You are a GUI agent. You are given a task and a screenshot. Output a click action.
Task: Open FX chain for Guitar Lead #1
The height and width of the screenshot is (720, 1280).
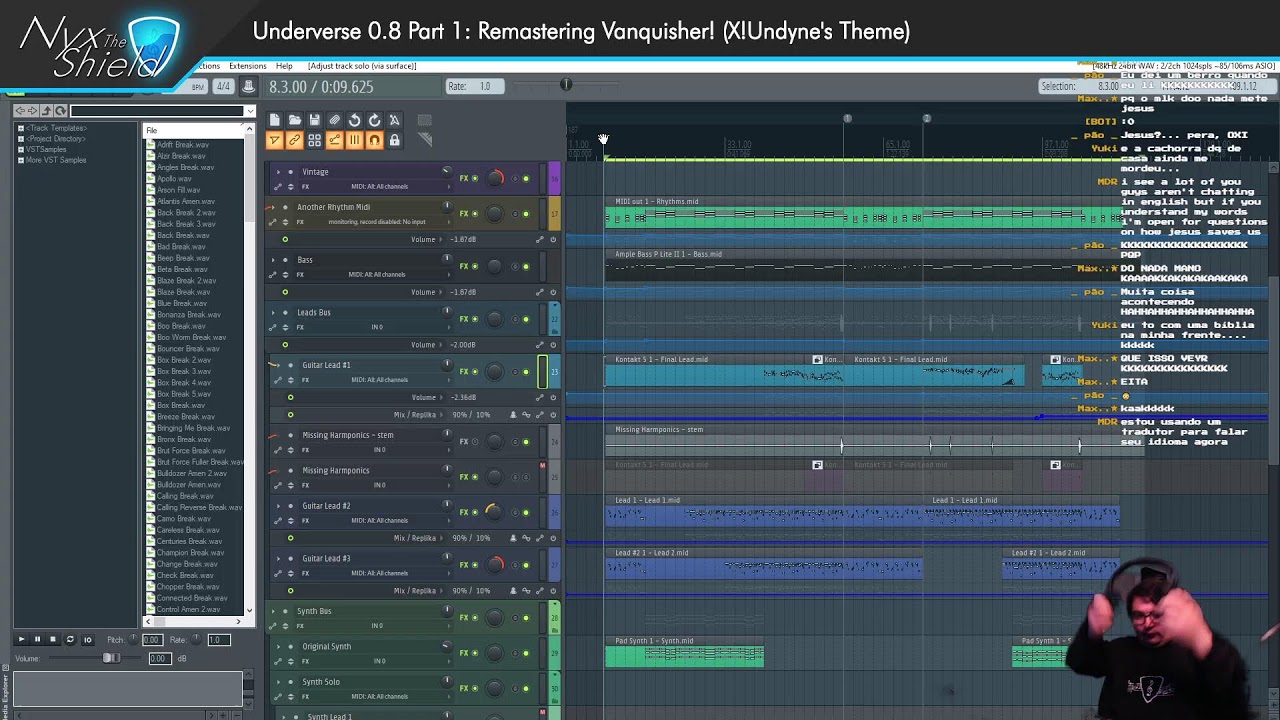[x=464, y=372]
